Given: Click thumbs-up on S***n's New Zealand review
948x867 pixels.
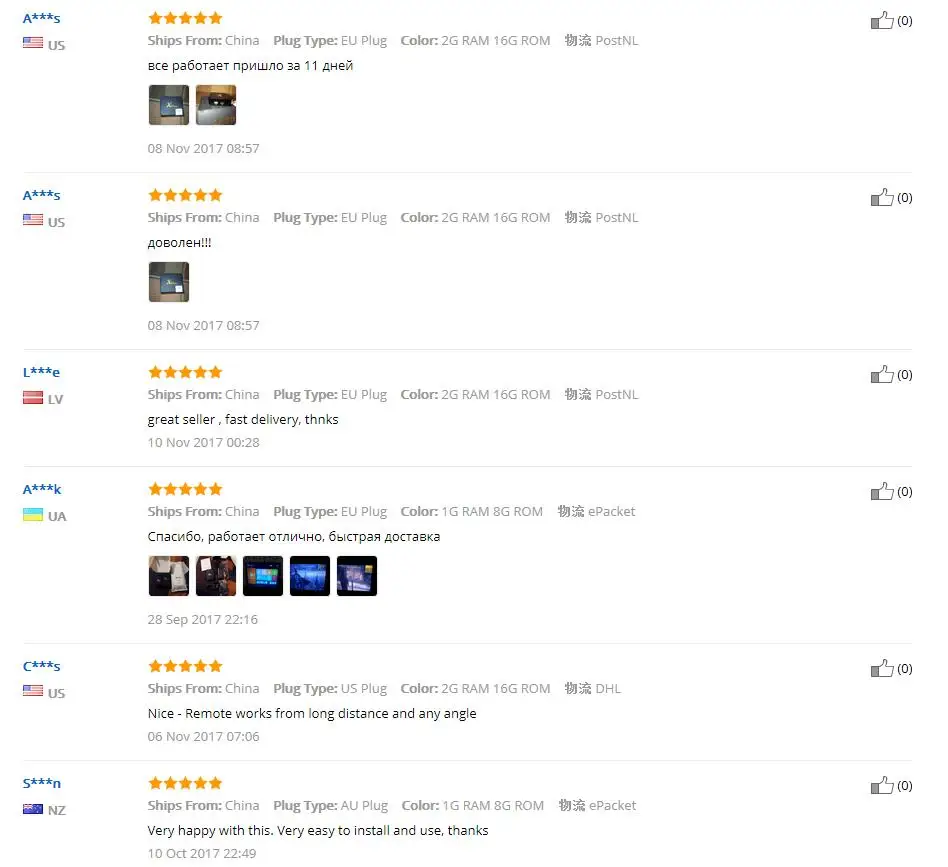Looking at the screenshot, I should coord(881,785).
